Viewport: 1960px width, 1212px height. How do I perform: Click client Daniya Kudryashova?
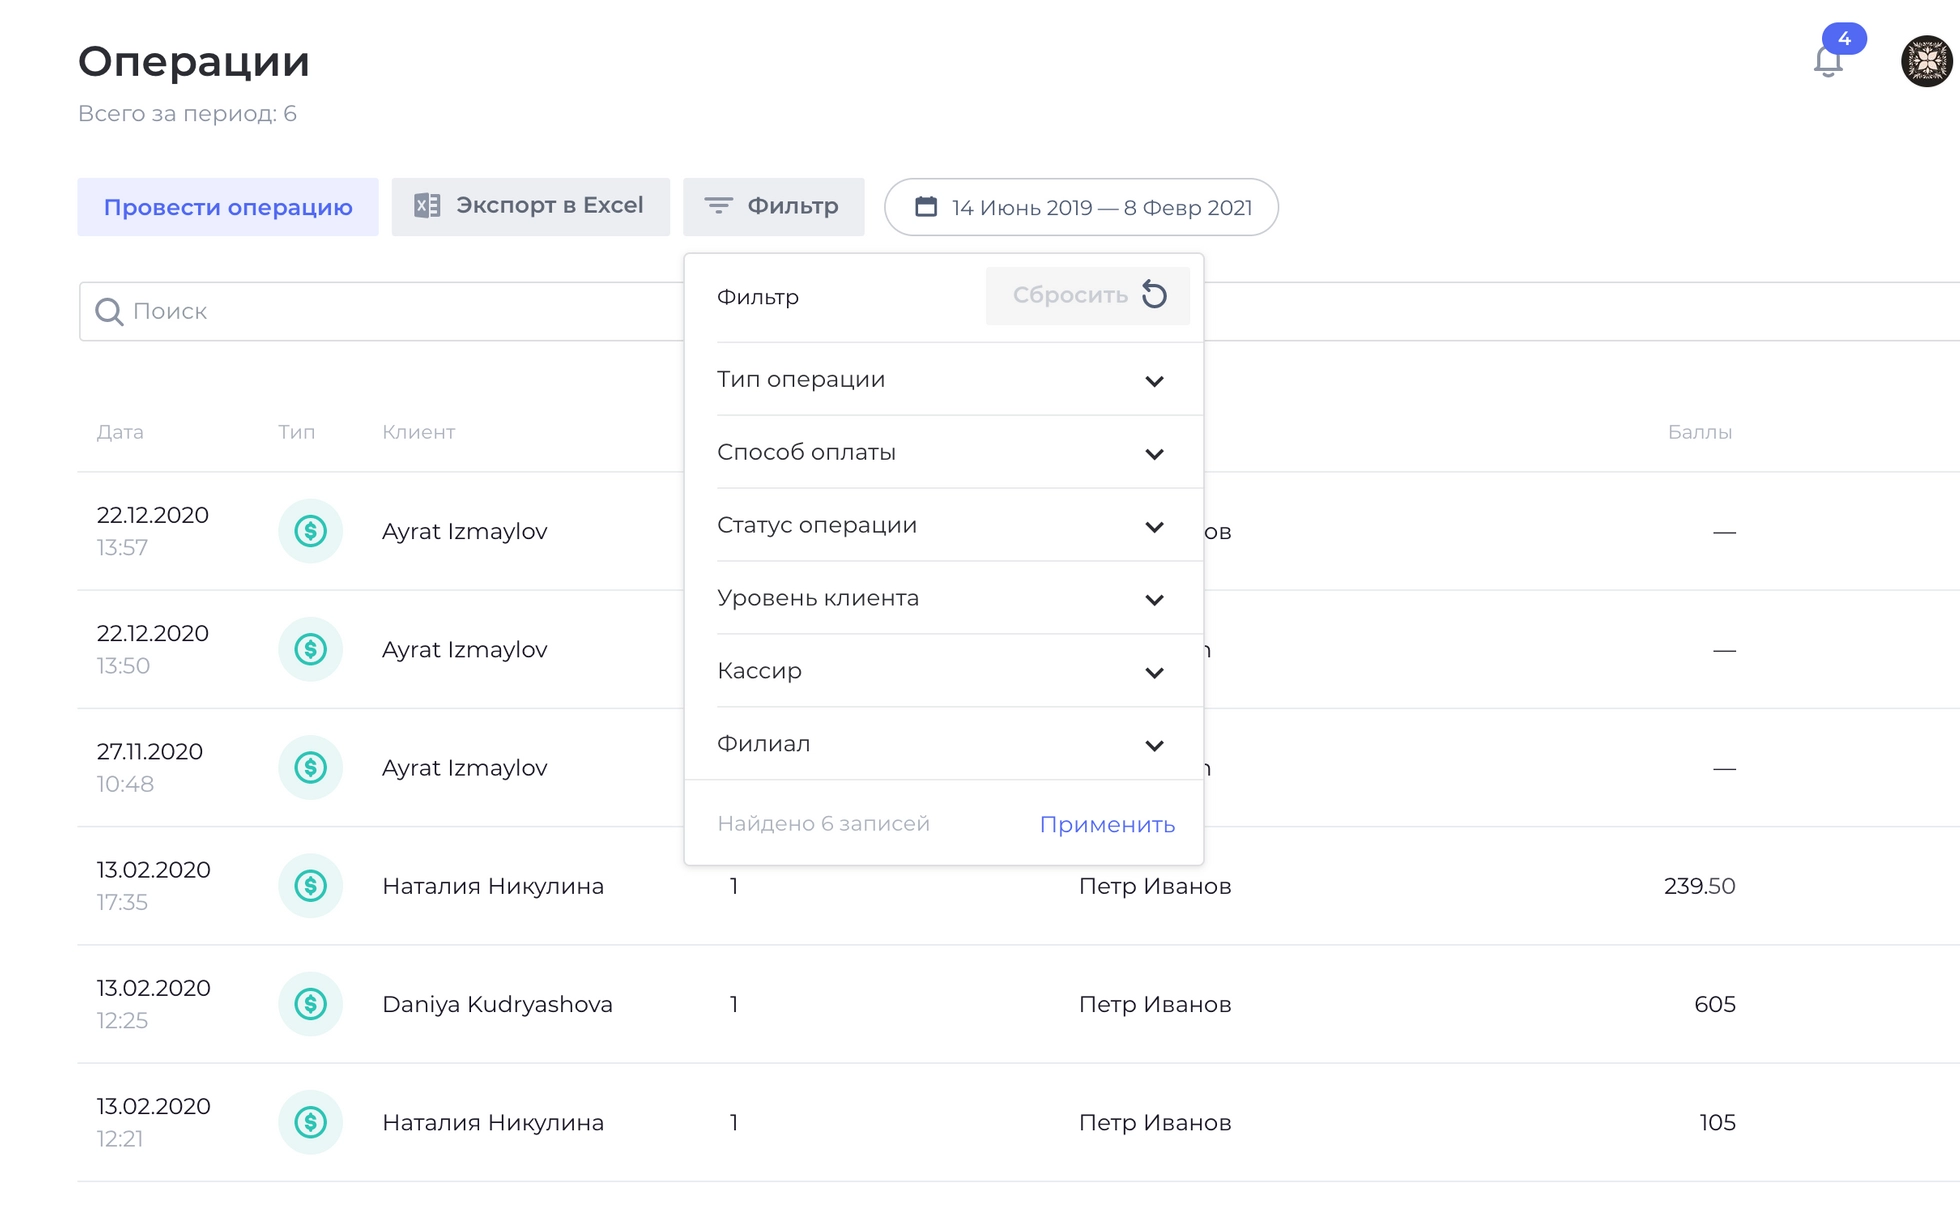click(497, 1004)
